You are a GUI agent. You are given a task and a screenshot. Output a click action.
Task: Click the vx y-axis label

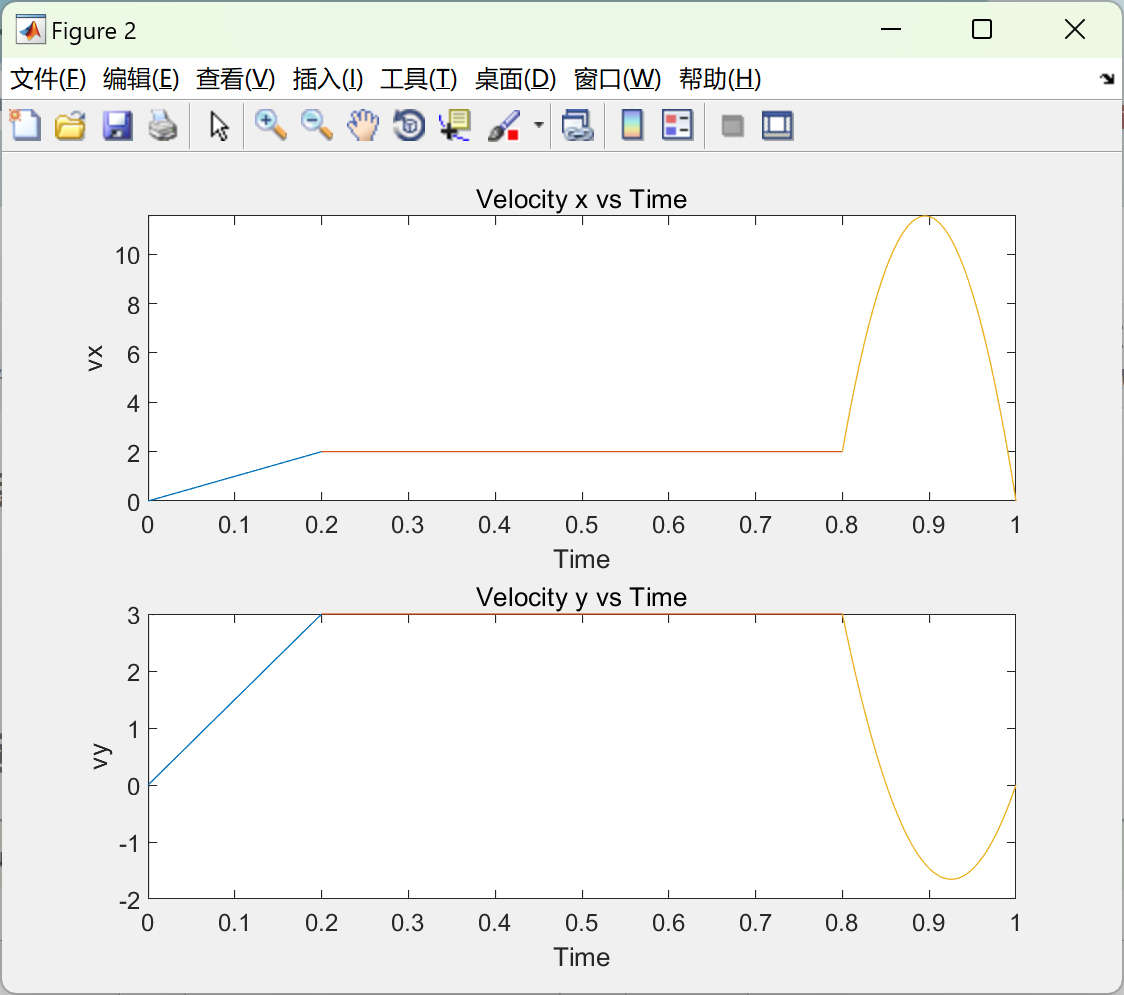(x=95, y=358)
